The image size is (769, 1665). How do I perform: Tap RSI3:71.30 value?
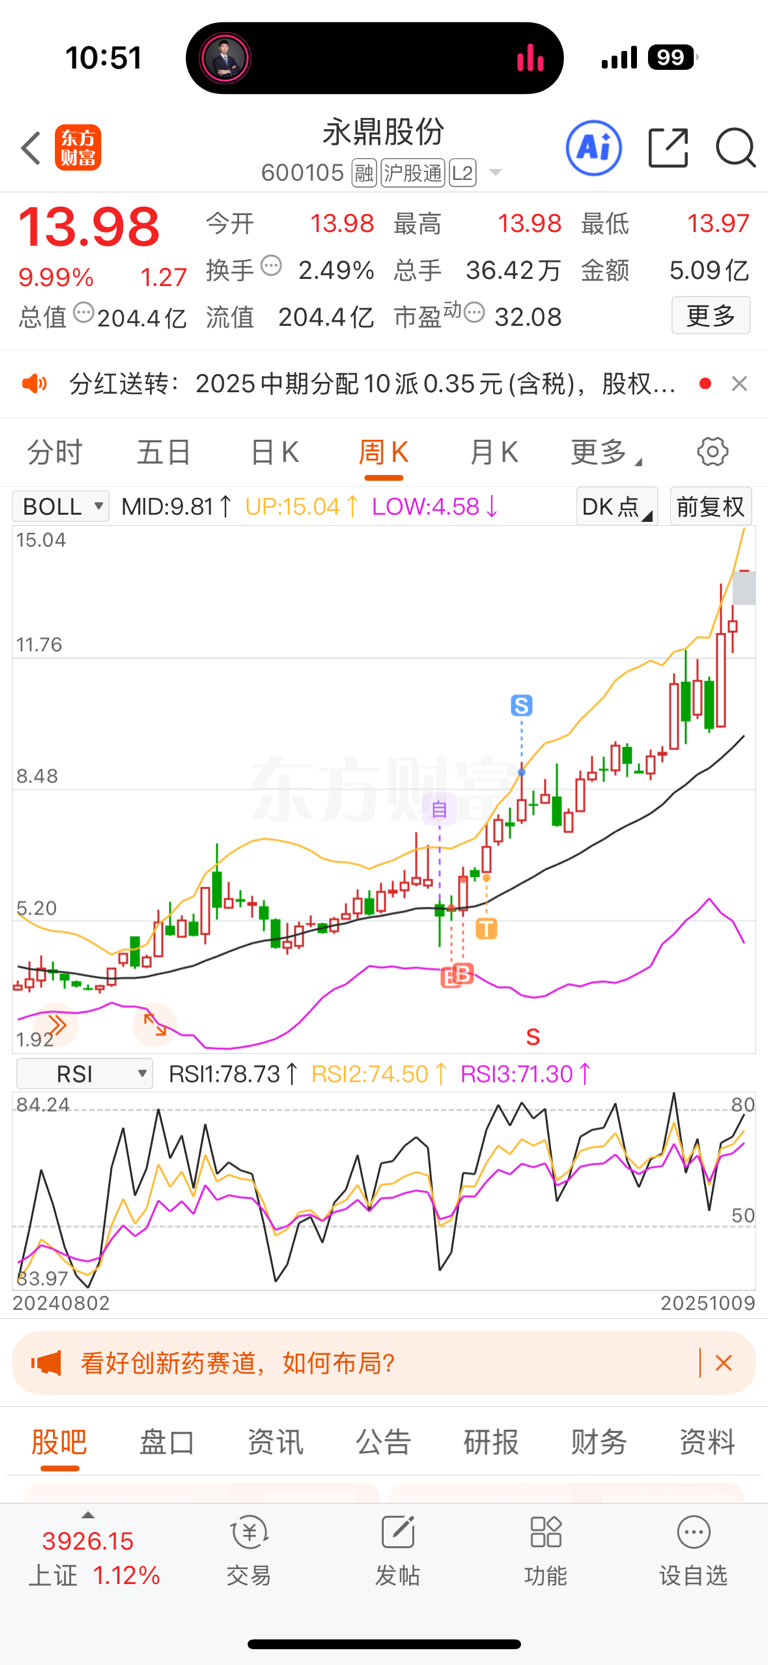pyautogui.click(x=526, y=1074)
